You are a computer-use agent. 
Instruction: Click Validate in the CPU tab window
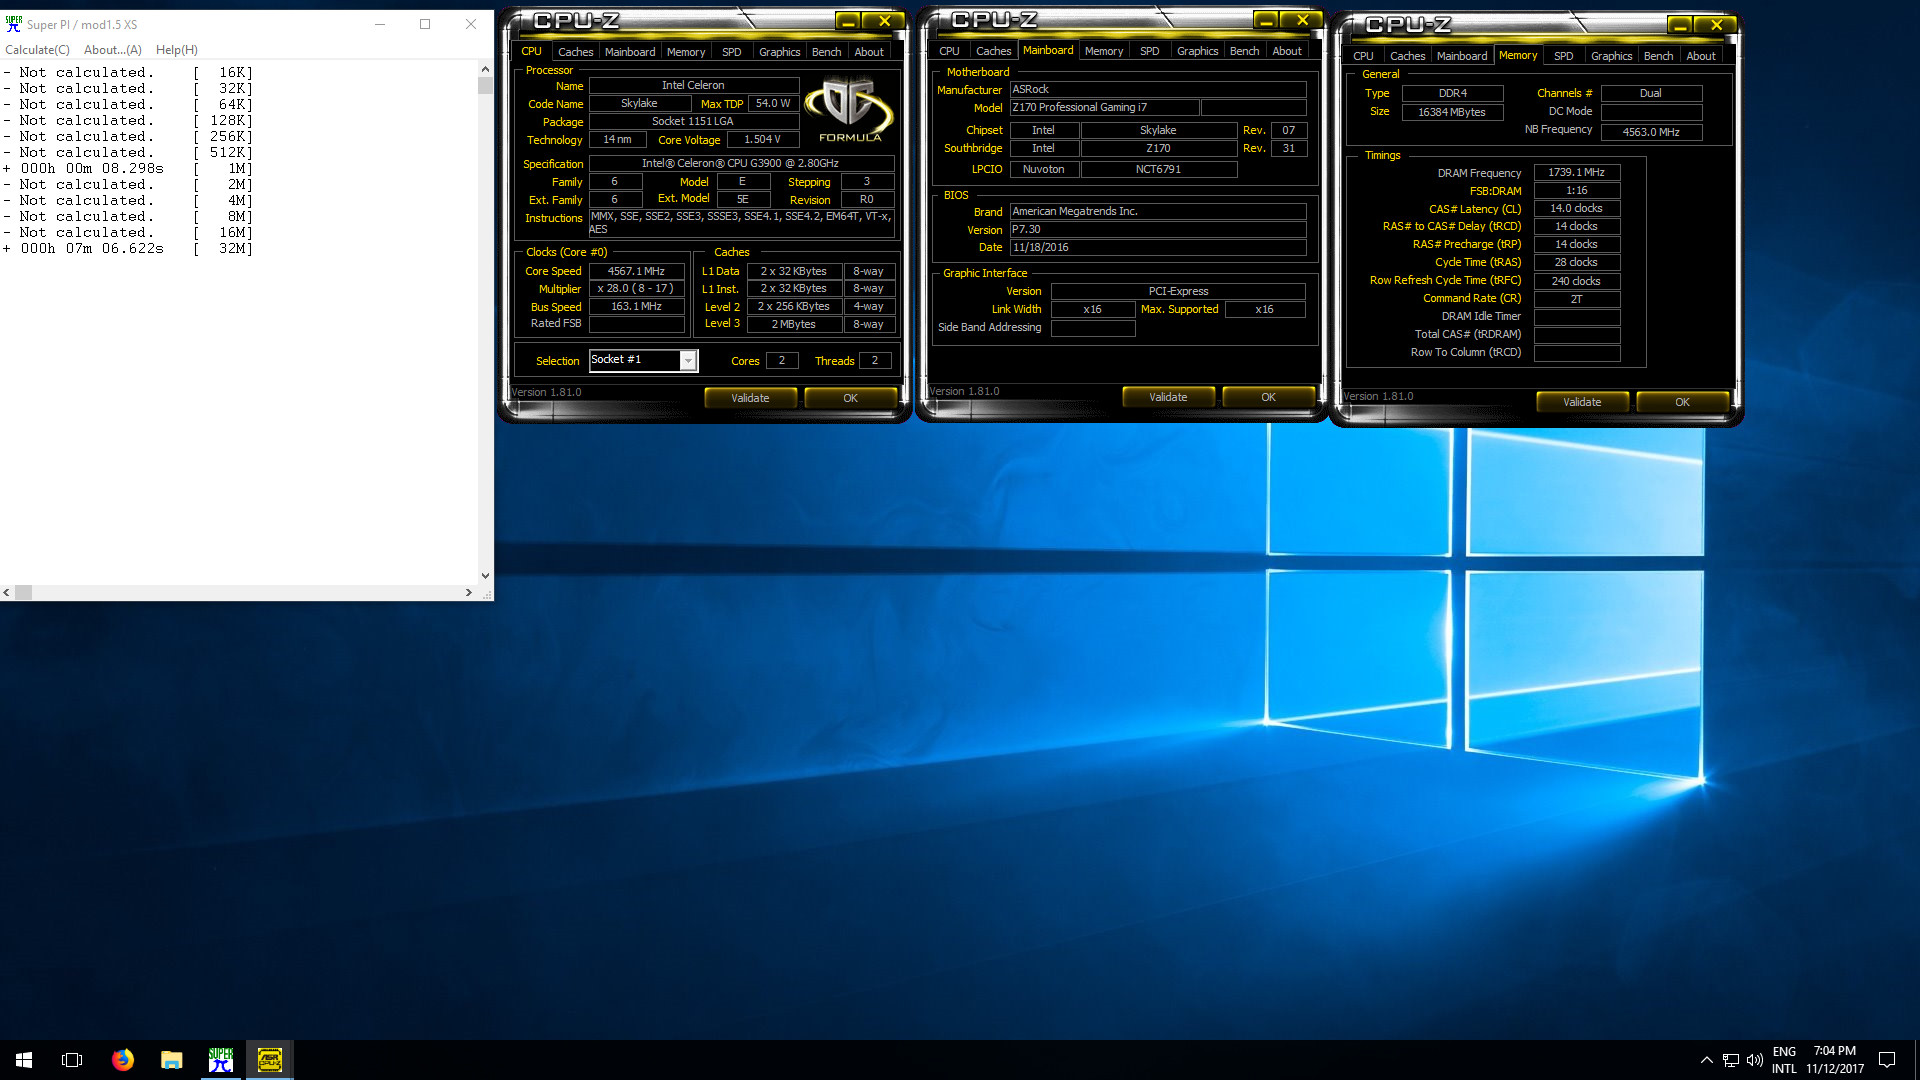[750, 398]
